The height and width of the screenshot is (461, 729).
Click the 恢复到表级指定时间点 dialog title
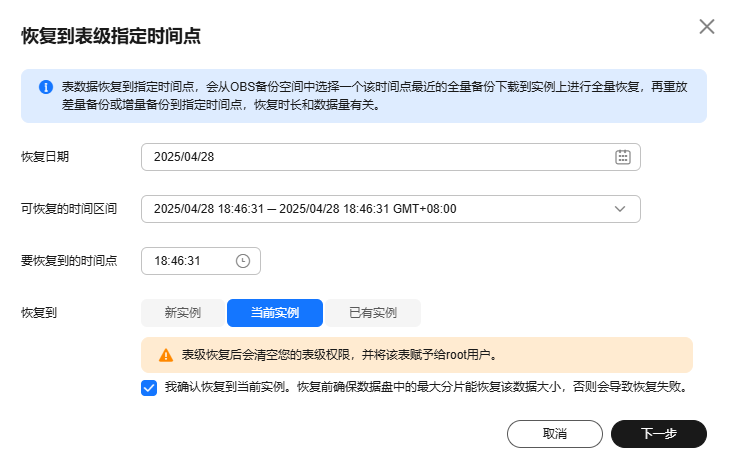[x=111, y=36]
